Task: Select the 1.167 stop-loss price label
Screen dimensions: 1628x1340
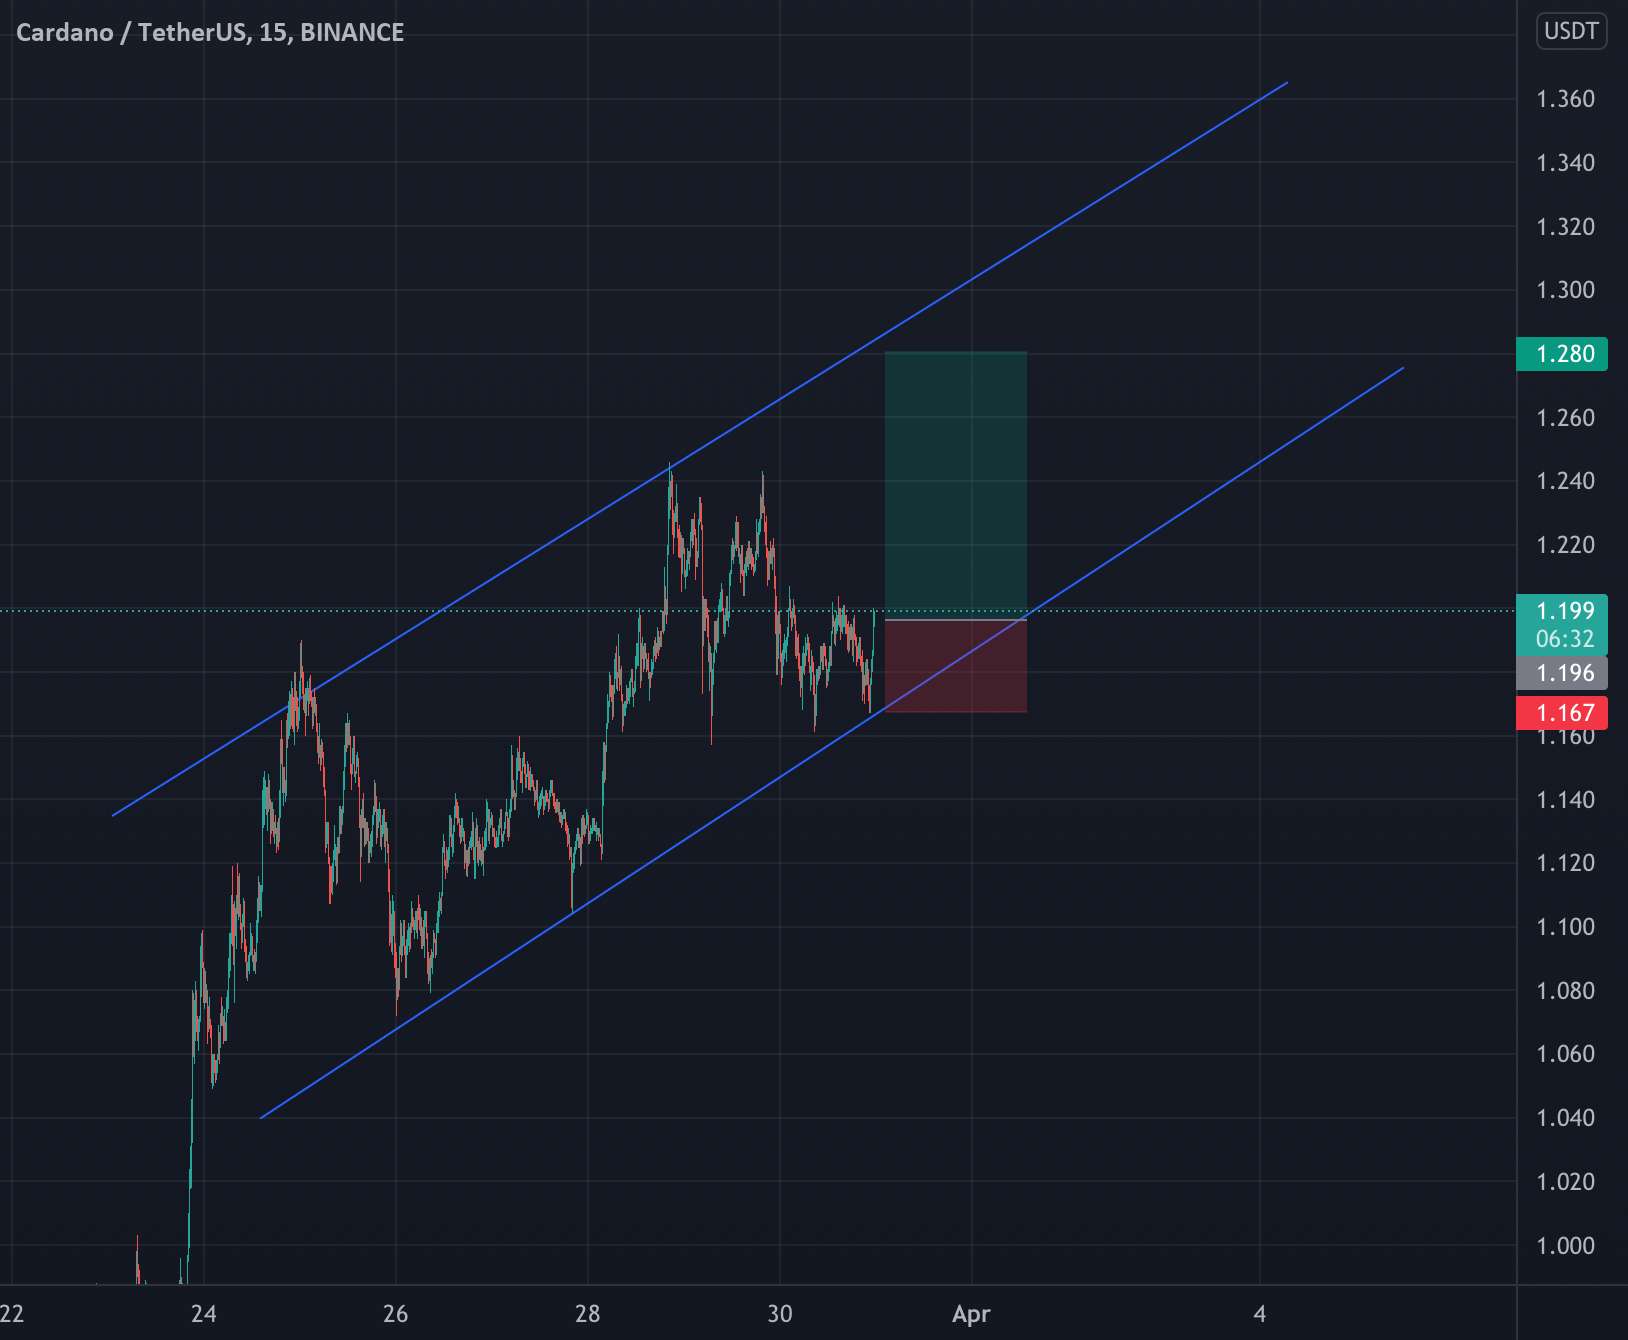Action: 1562,713
